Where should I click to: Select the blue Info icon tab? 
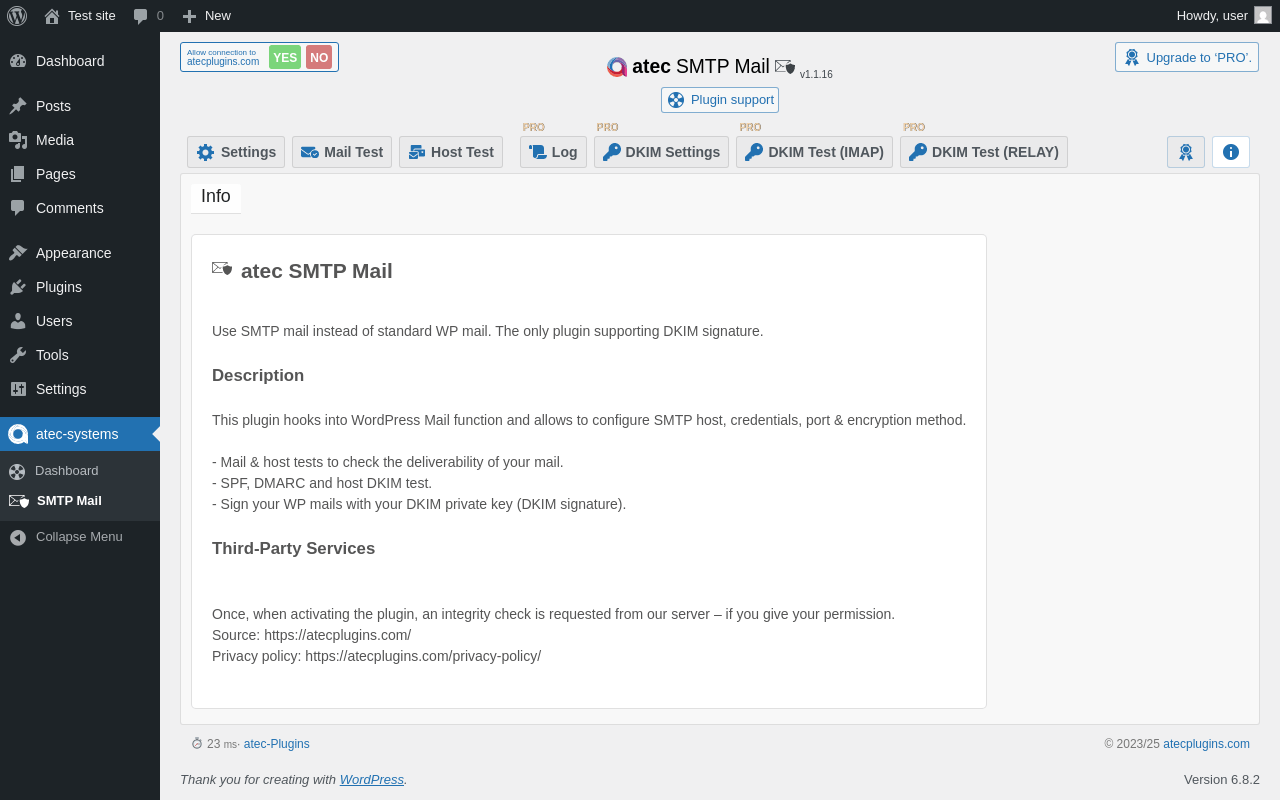[x=1230, y=152]
